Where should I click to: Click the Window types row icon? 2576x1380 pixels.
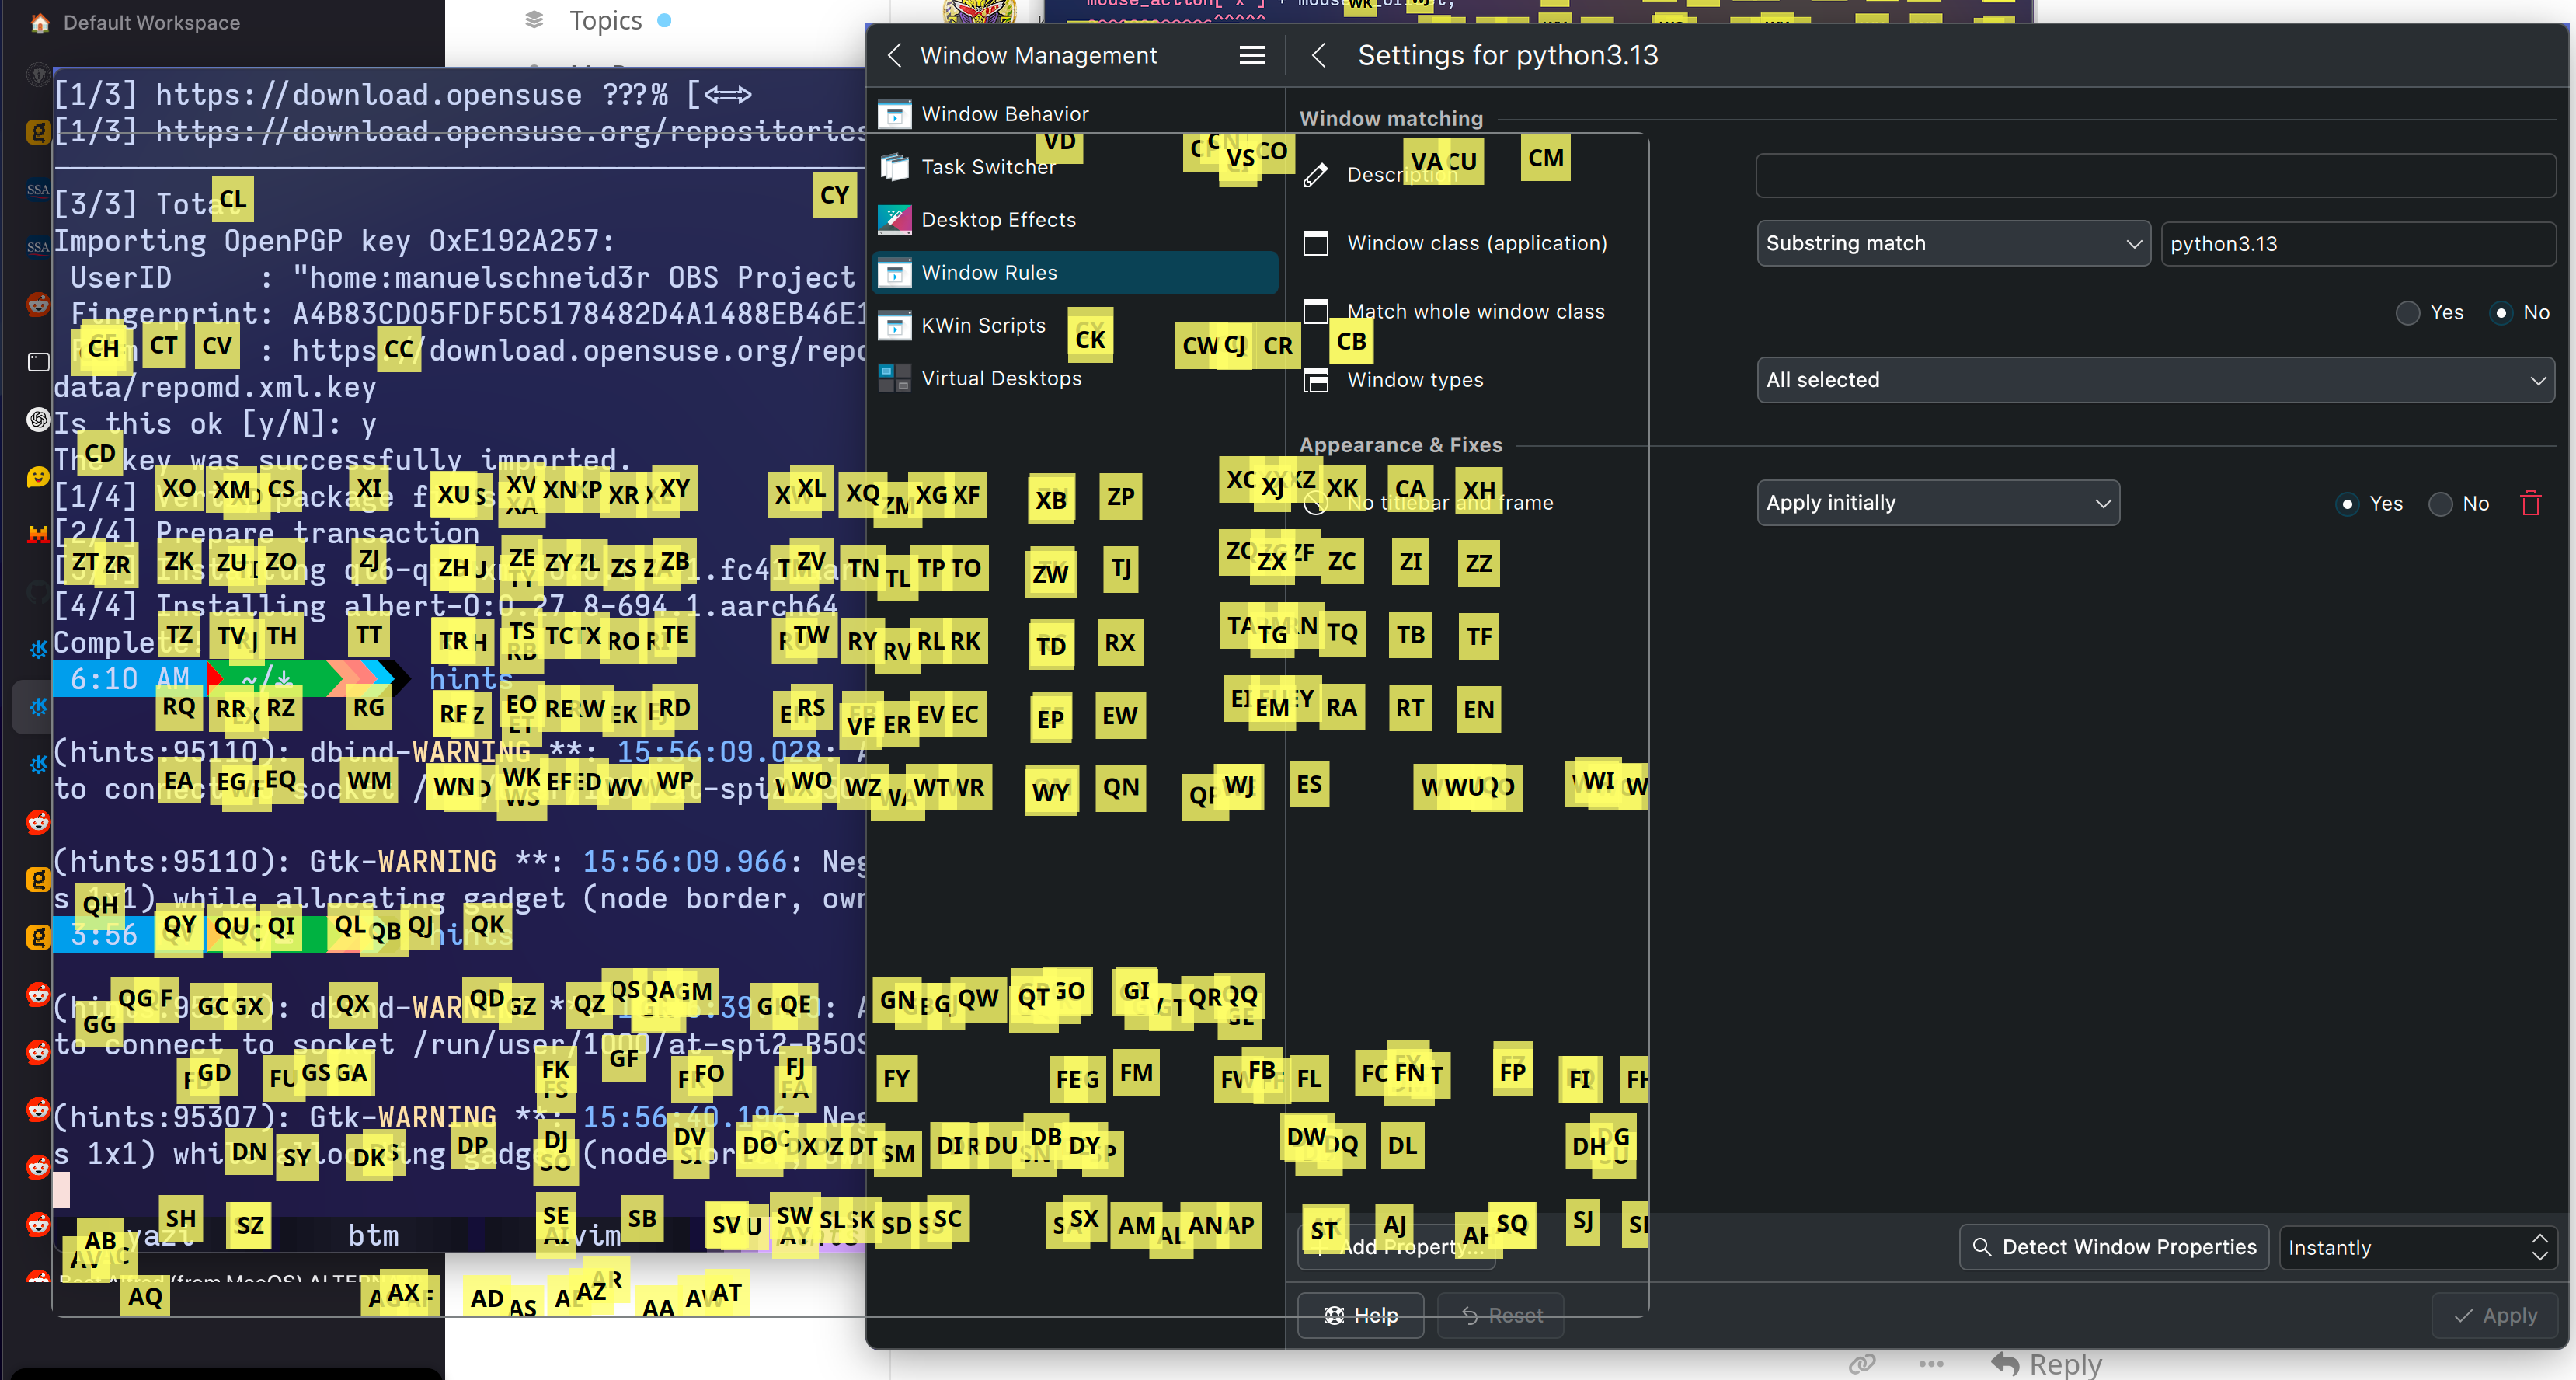click(1316, 380)
